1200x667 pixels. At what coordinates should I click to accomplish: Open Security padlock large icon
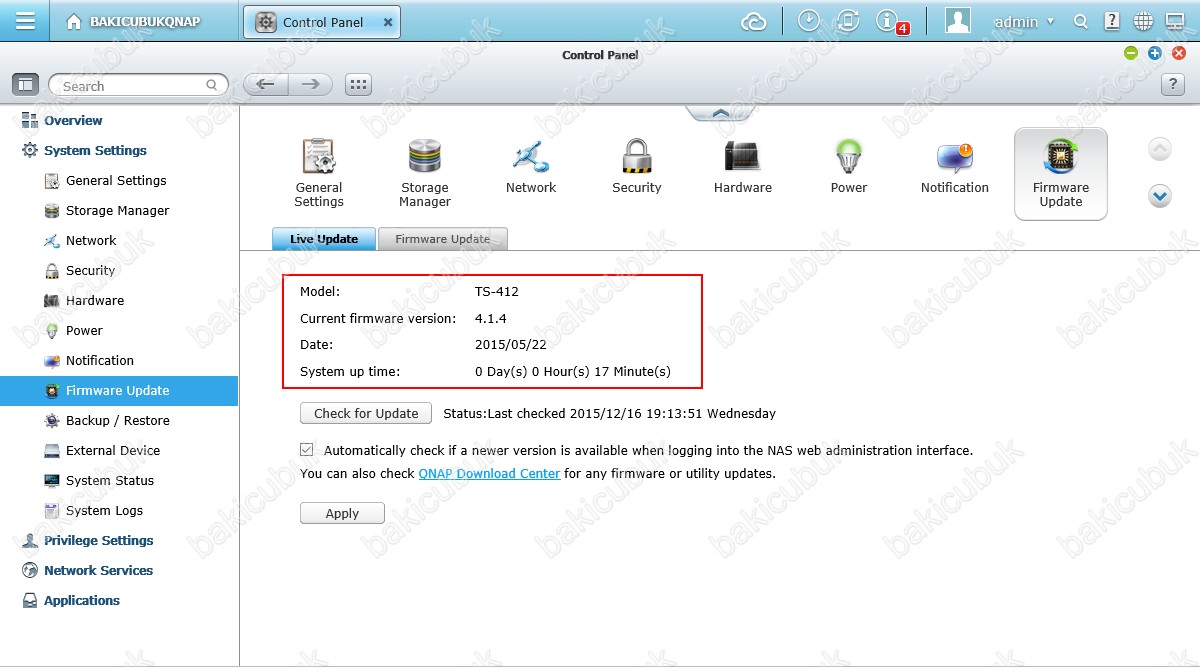click(x=637, y=166)
